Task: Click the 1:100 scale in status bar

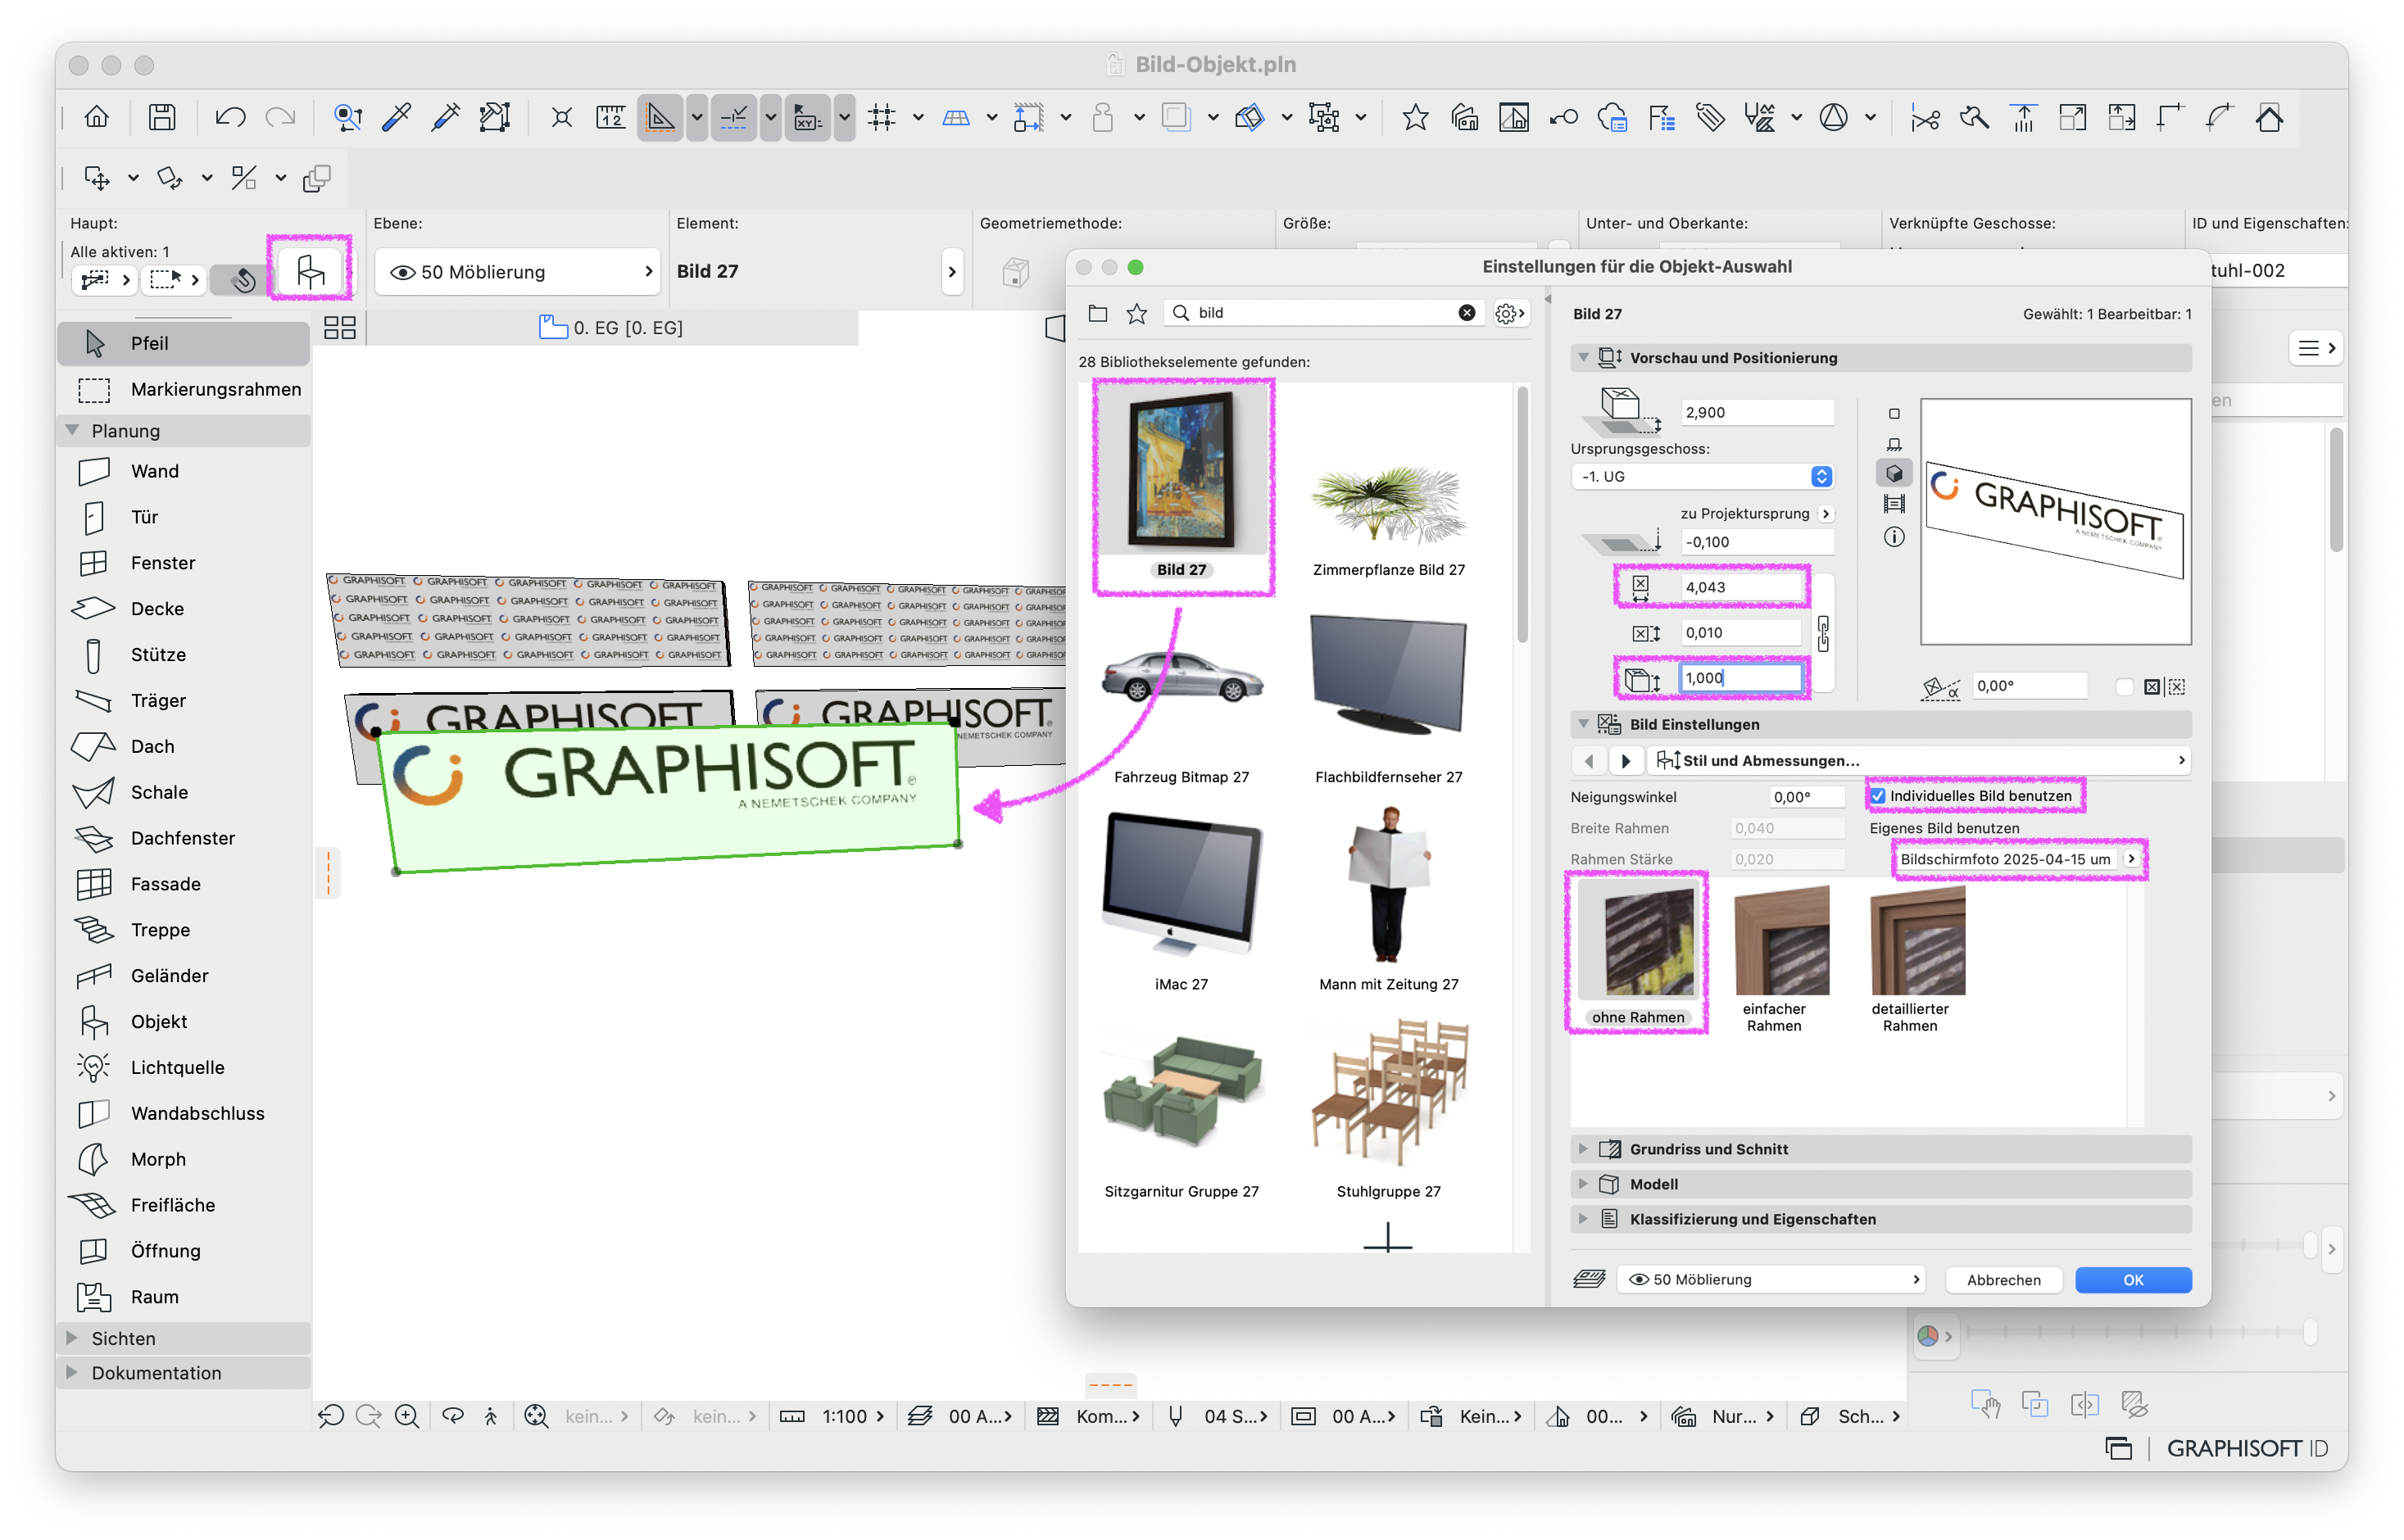Action: pos(844,1416)
